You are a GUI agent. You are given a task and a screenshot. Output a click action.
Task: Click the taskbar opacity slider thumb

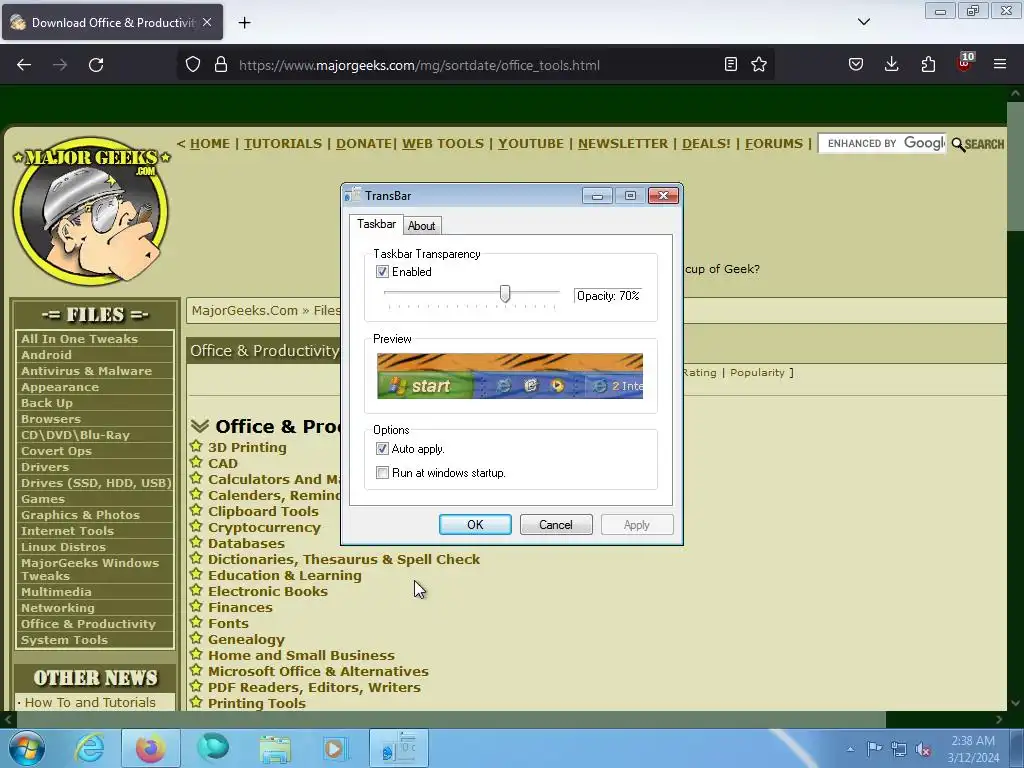pyautogui.click(x=505, y=294)
